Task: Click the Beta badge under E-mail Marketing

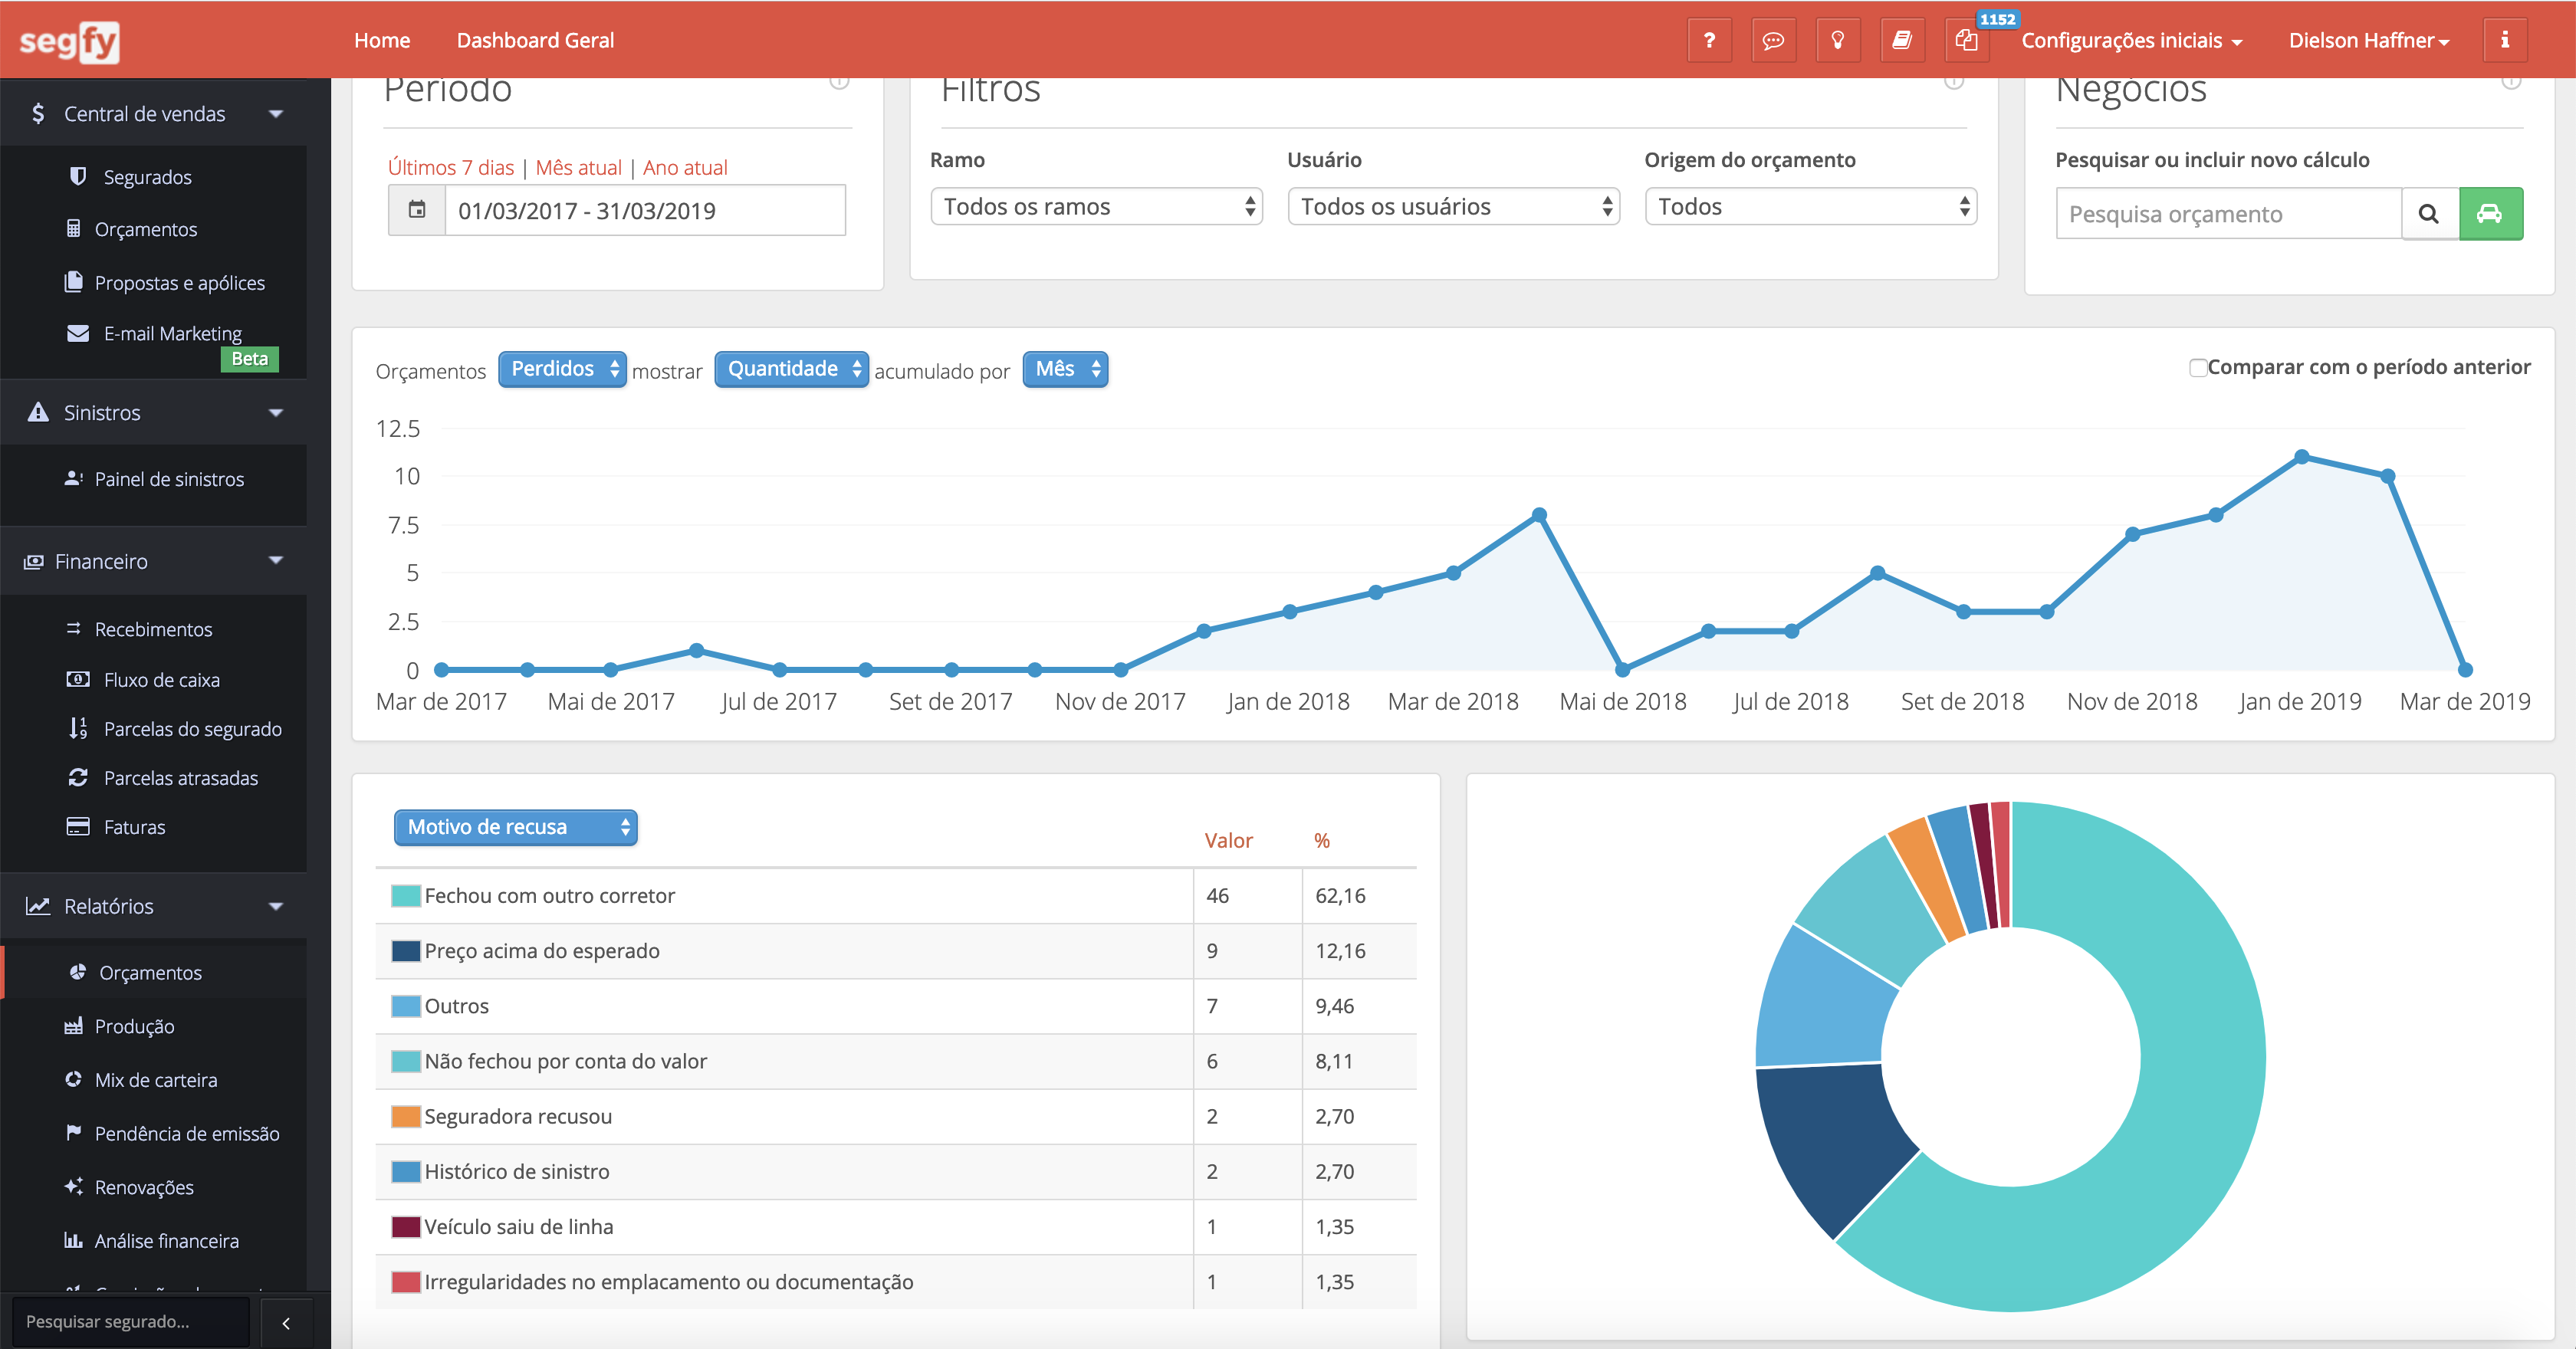Action: coord(249,359)
